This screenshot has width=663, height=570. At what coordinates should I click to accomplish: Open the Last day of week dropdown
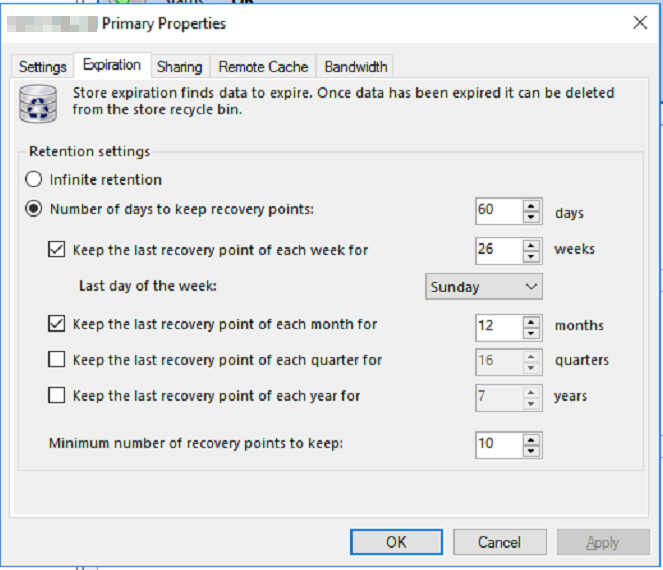tap(484, 287)
